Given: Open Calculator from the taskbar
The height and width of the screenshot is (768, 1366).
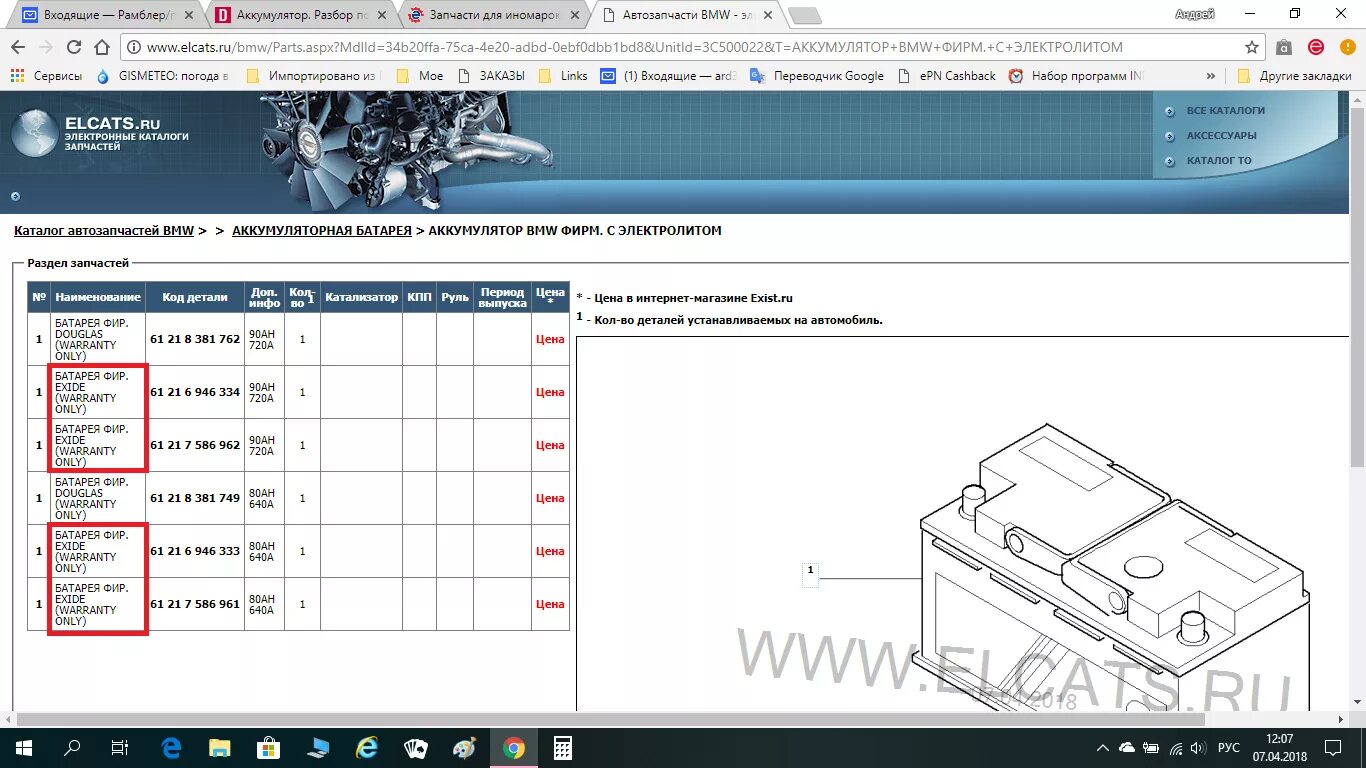Looking at the screenshot, I should coord(563,748).
